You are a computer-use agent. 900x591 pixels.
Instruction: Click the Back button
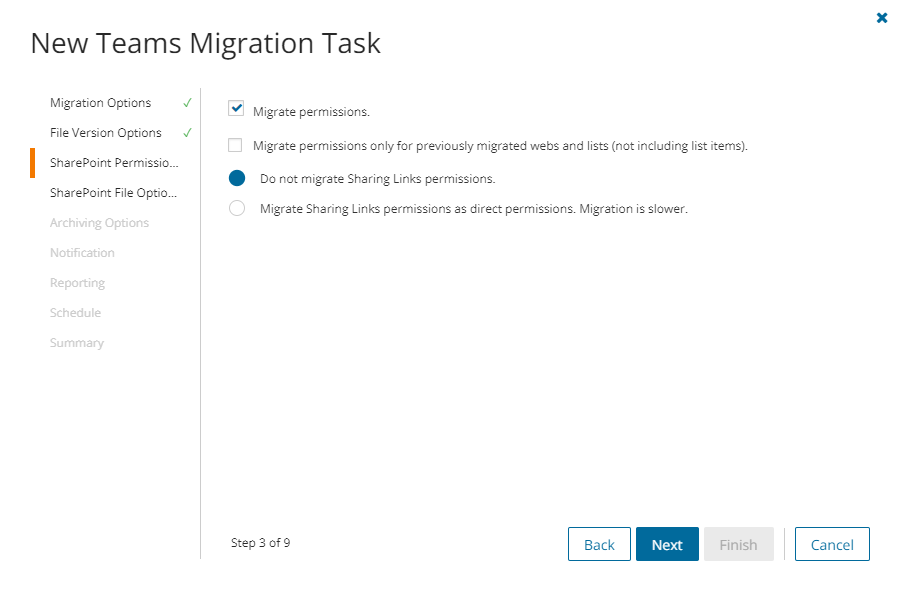pos(599,544)
